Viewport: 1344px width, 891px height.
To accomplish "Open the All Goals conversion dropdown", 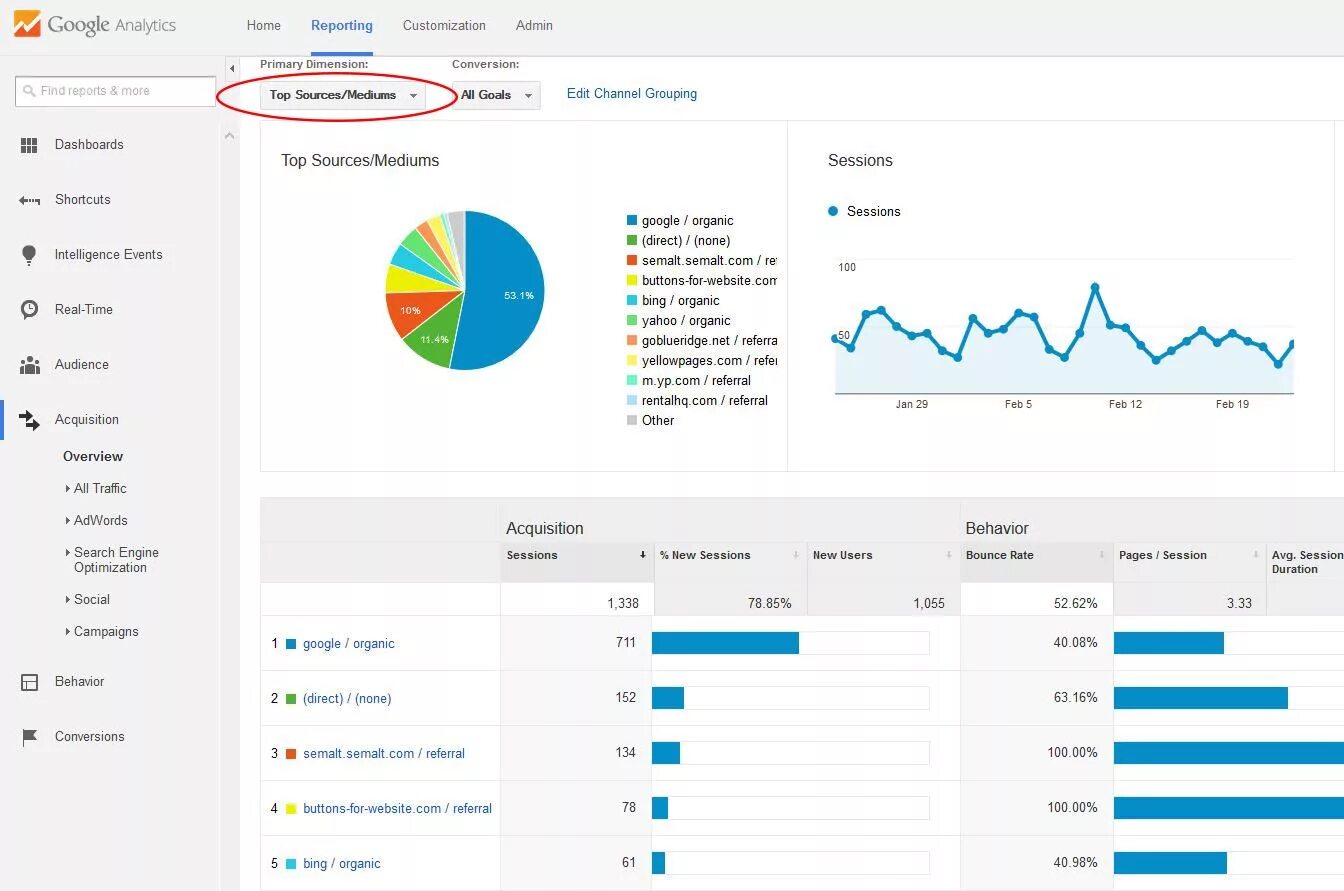I will (496, 95).
